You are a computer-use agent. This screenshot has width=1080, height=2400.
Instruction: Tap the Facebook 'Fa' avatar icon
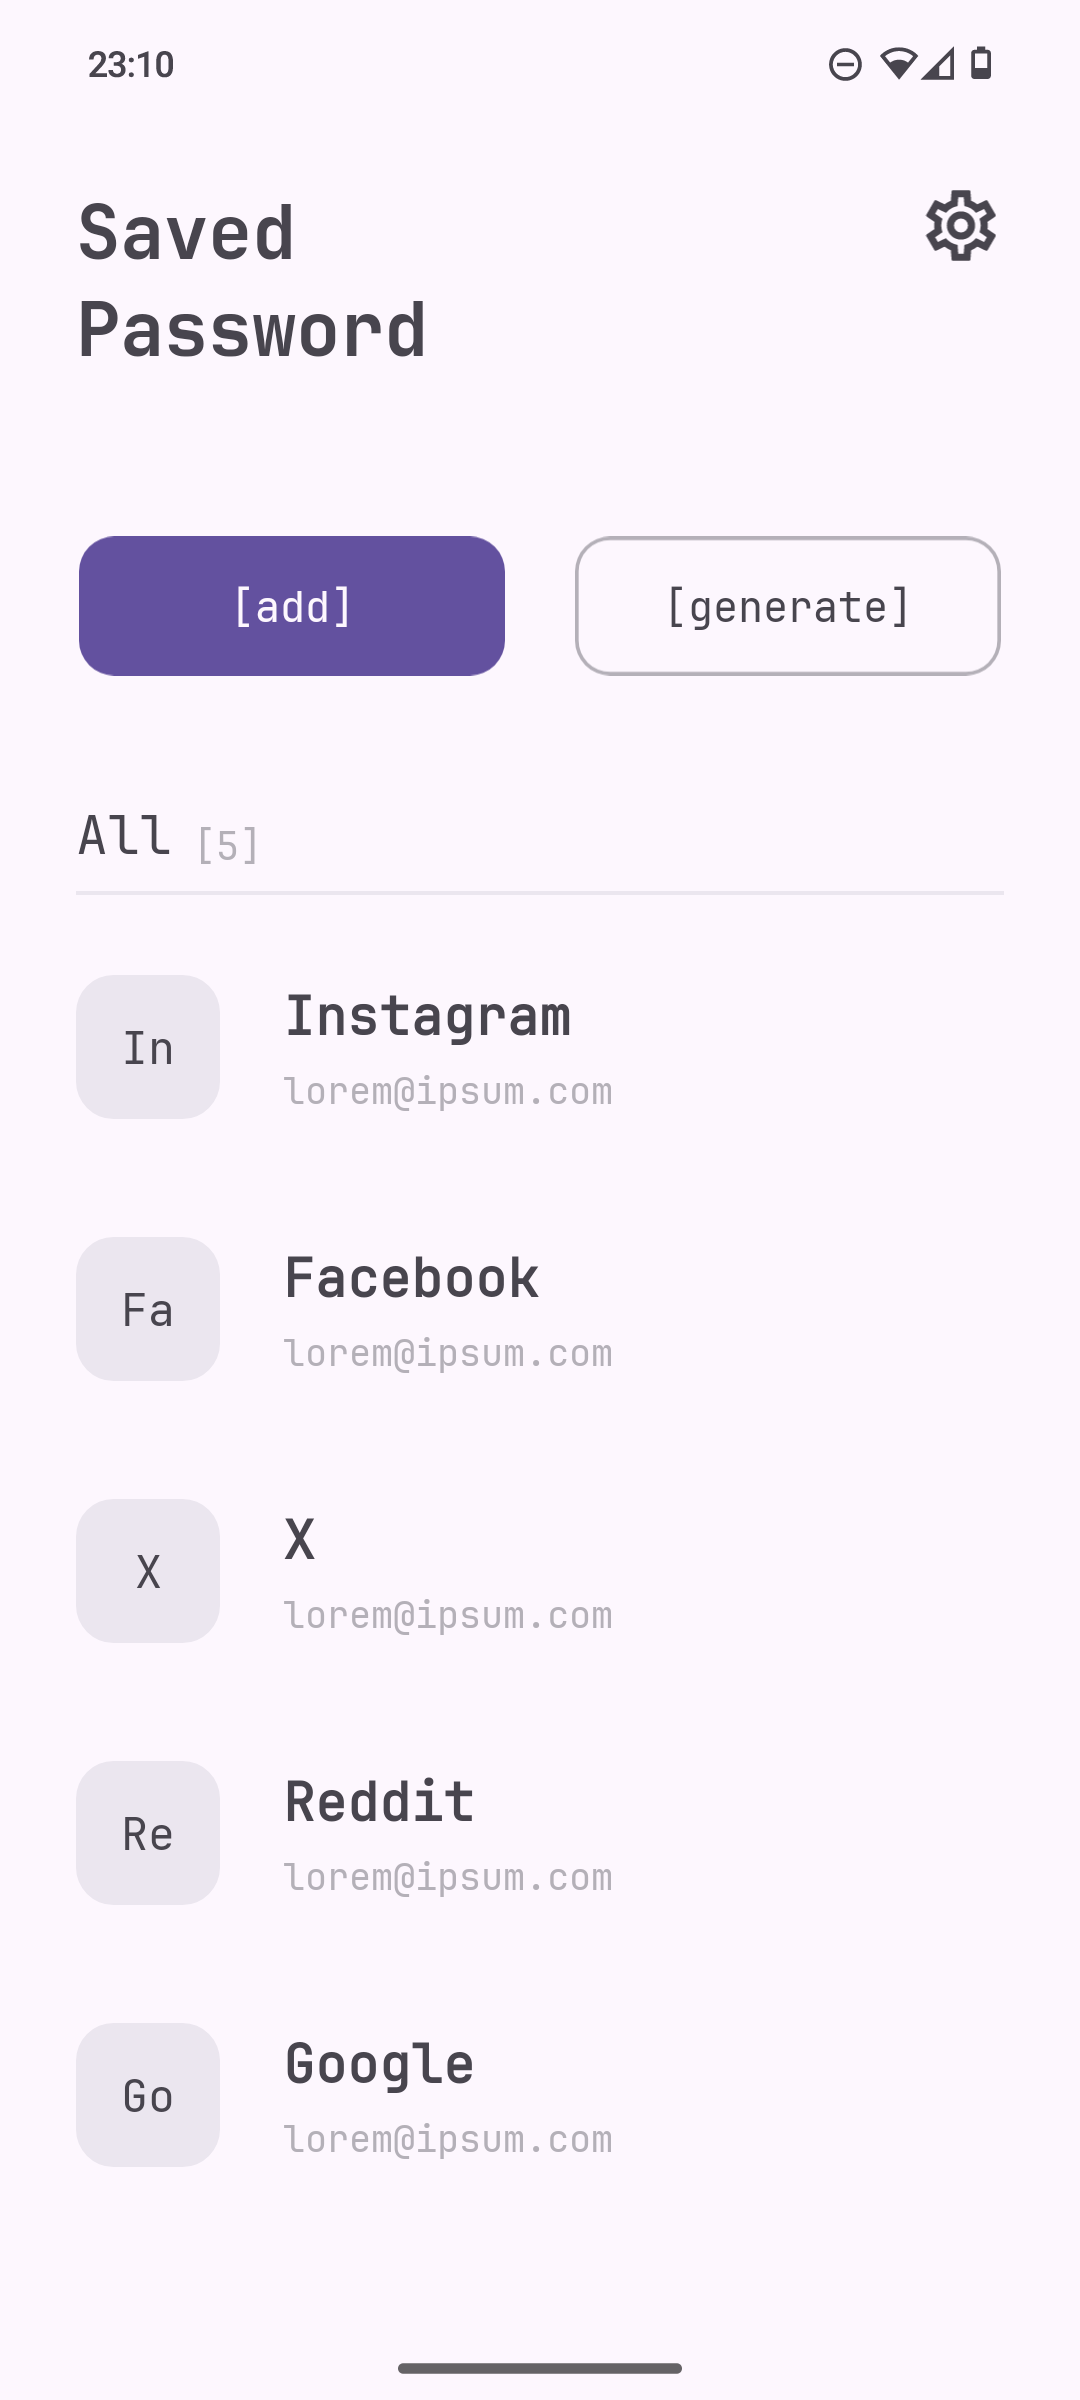pos(148,1309)
